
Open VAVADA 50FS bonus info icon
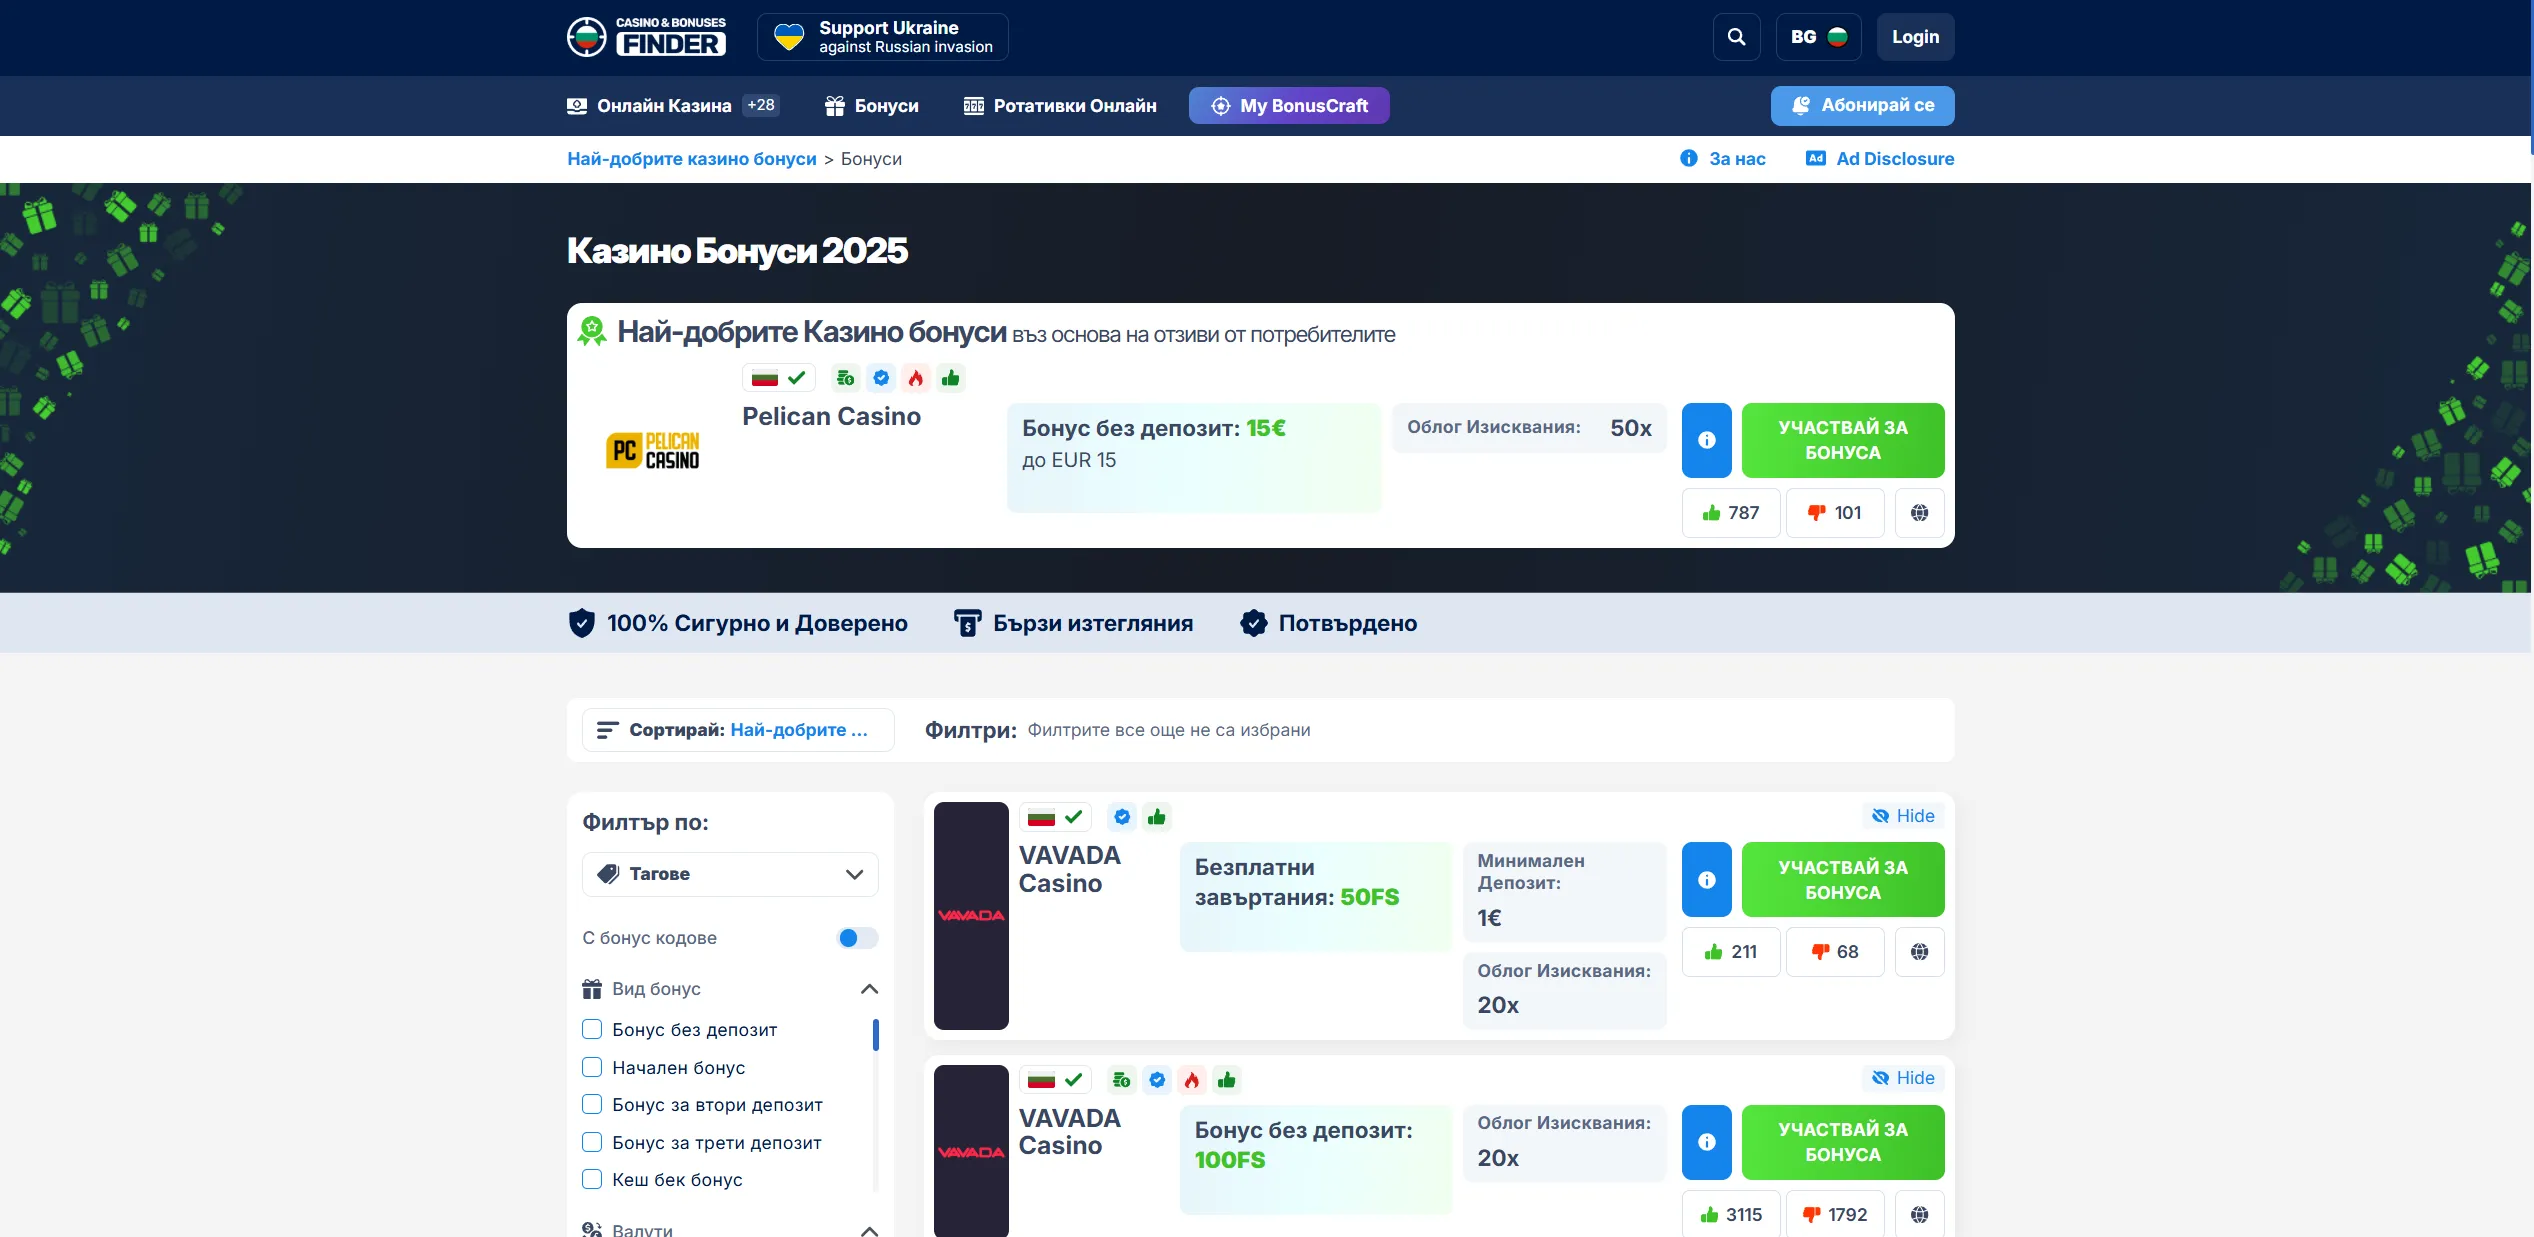click(x=1707, y=880)
